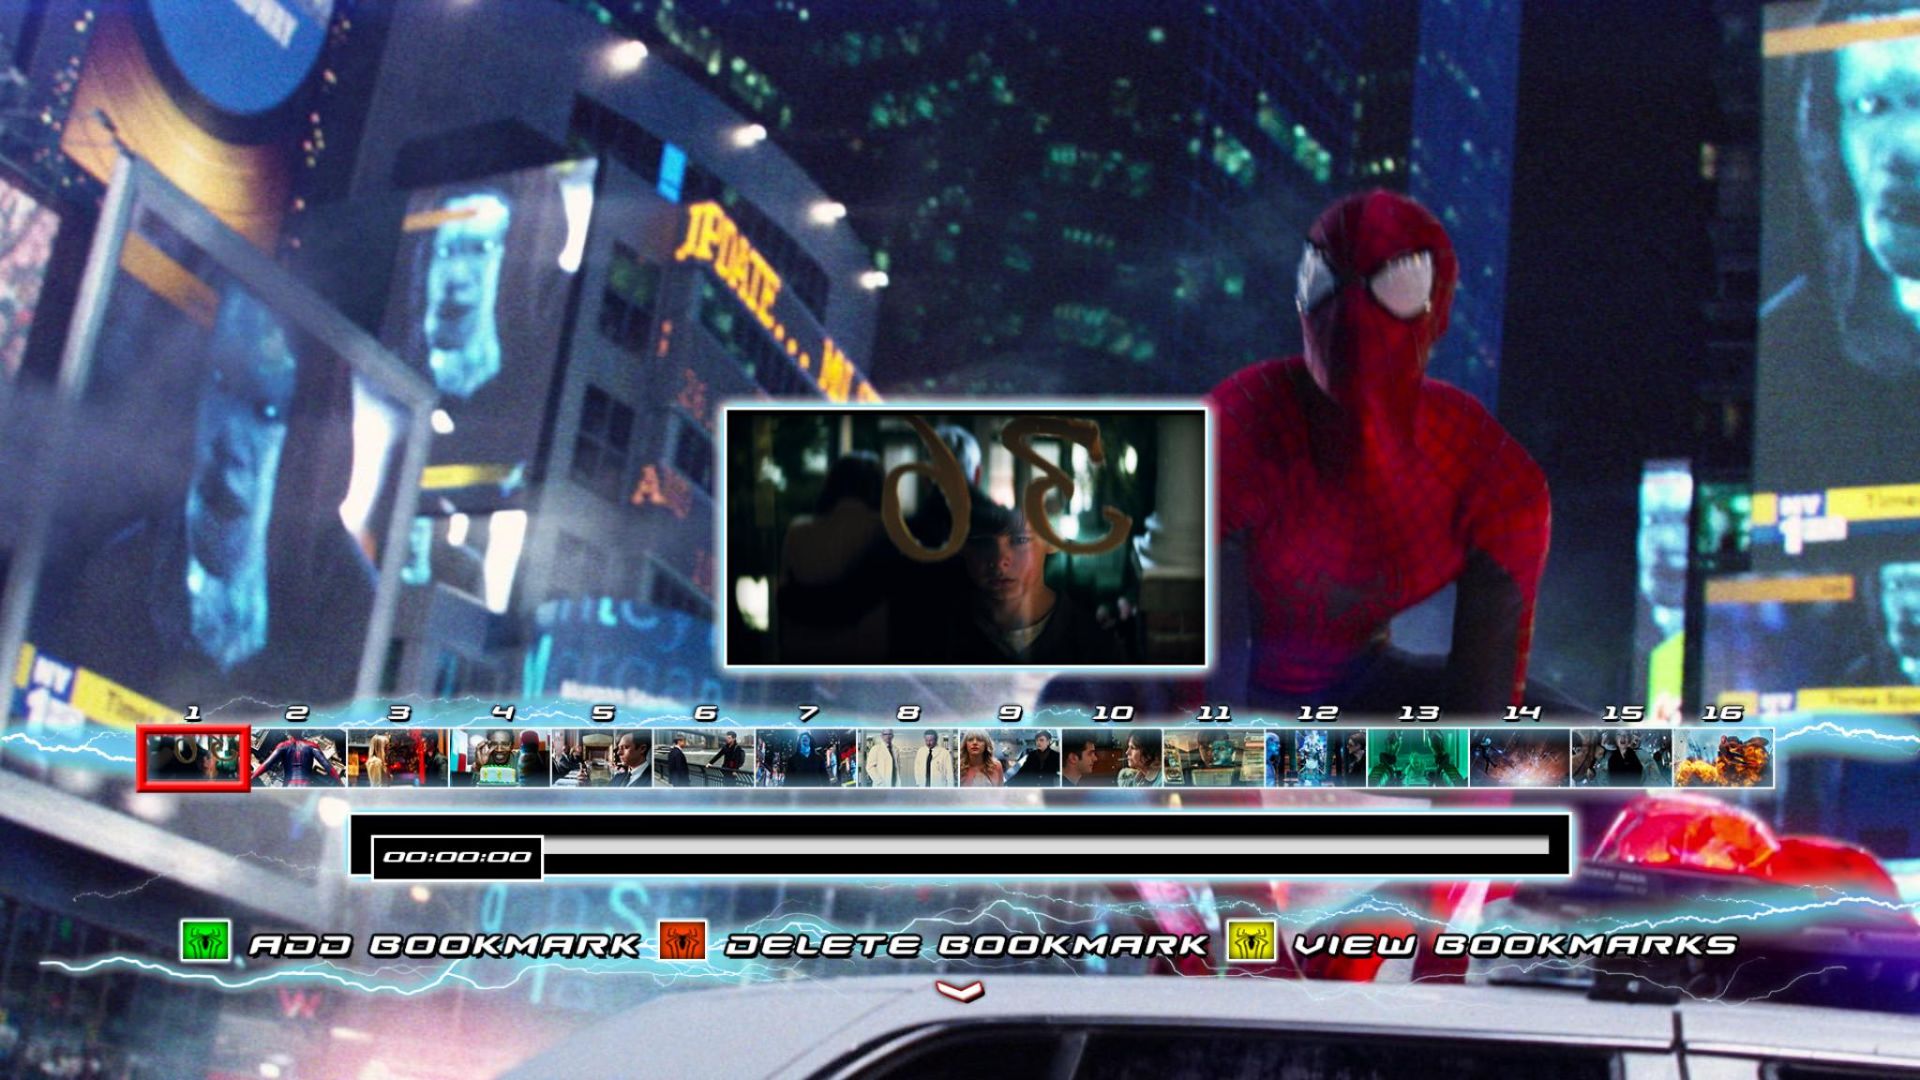
Task: Open chapter 7 thumbnail
Action: coord(806,758)
